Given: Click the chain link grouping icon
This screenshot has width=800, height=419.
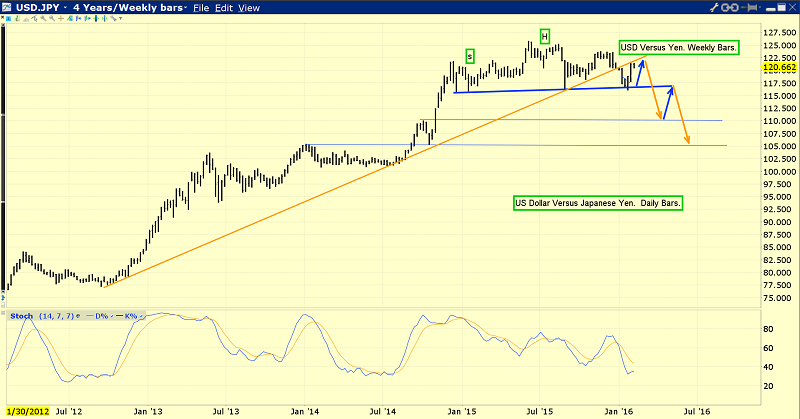Looking at the screenshot, I should pyautogui.click(x=730, y=7).
